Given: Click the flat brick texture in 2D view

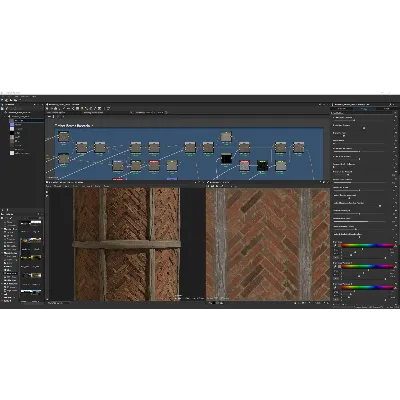Looking at the screenshot, I should 268,244.
